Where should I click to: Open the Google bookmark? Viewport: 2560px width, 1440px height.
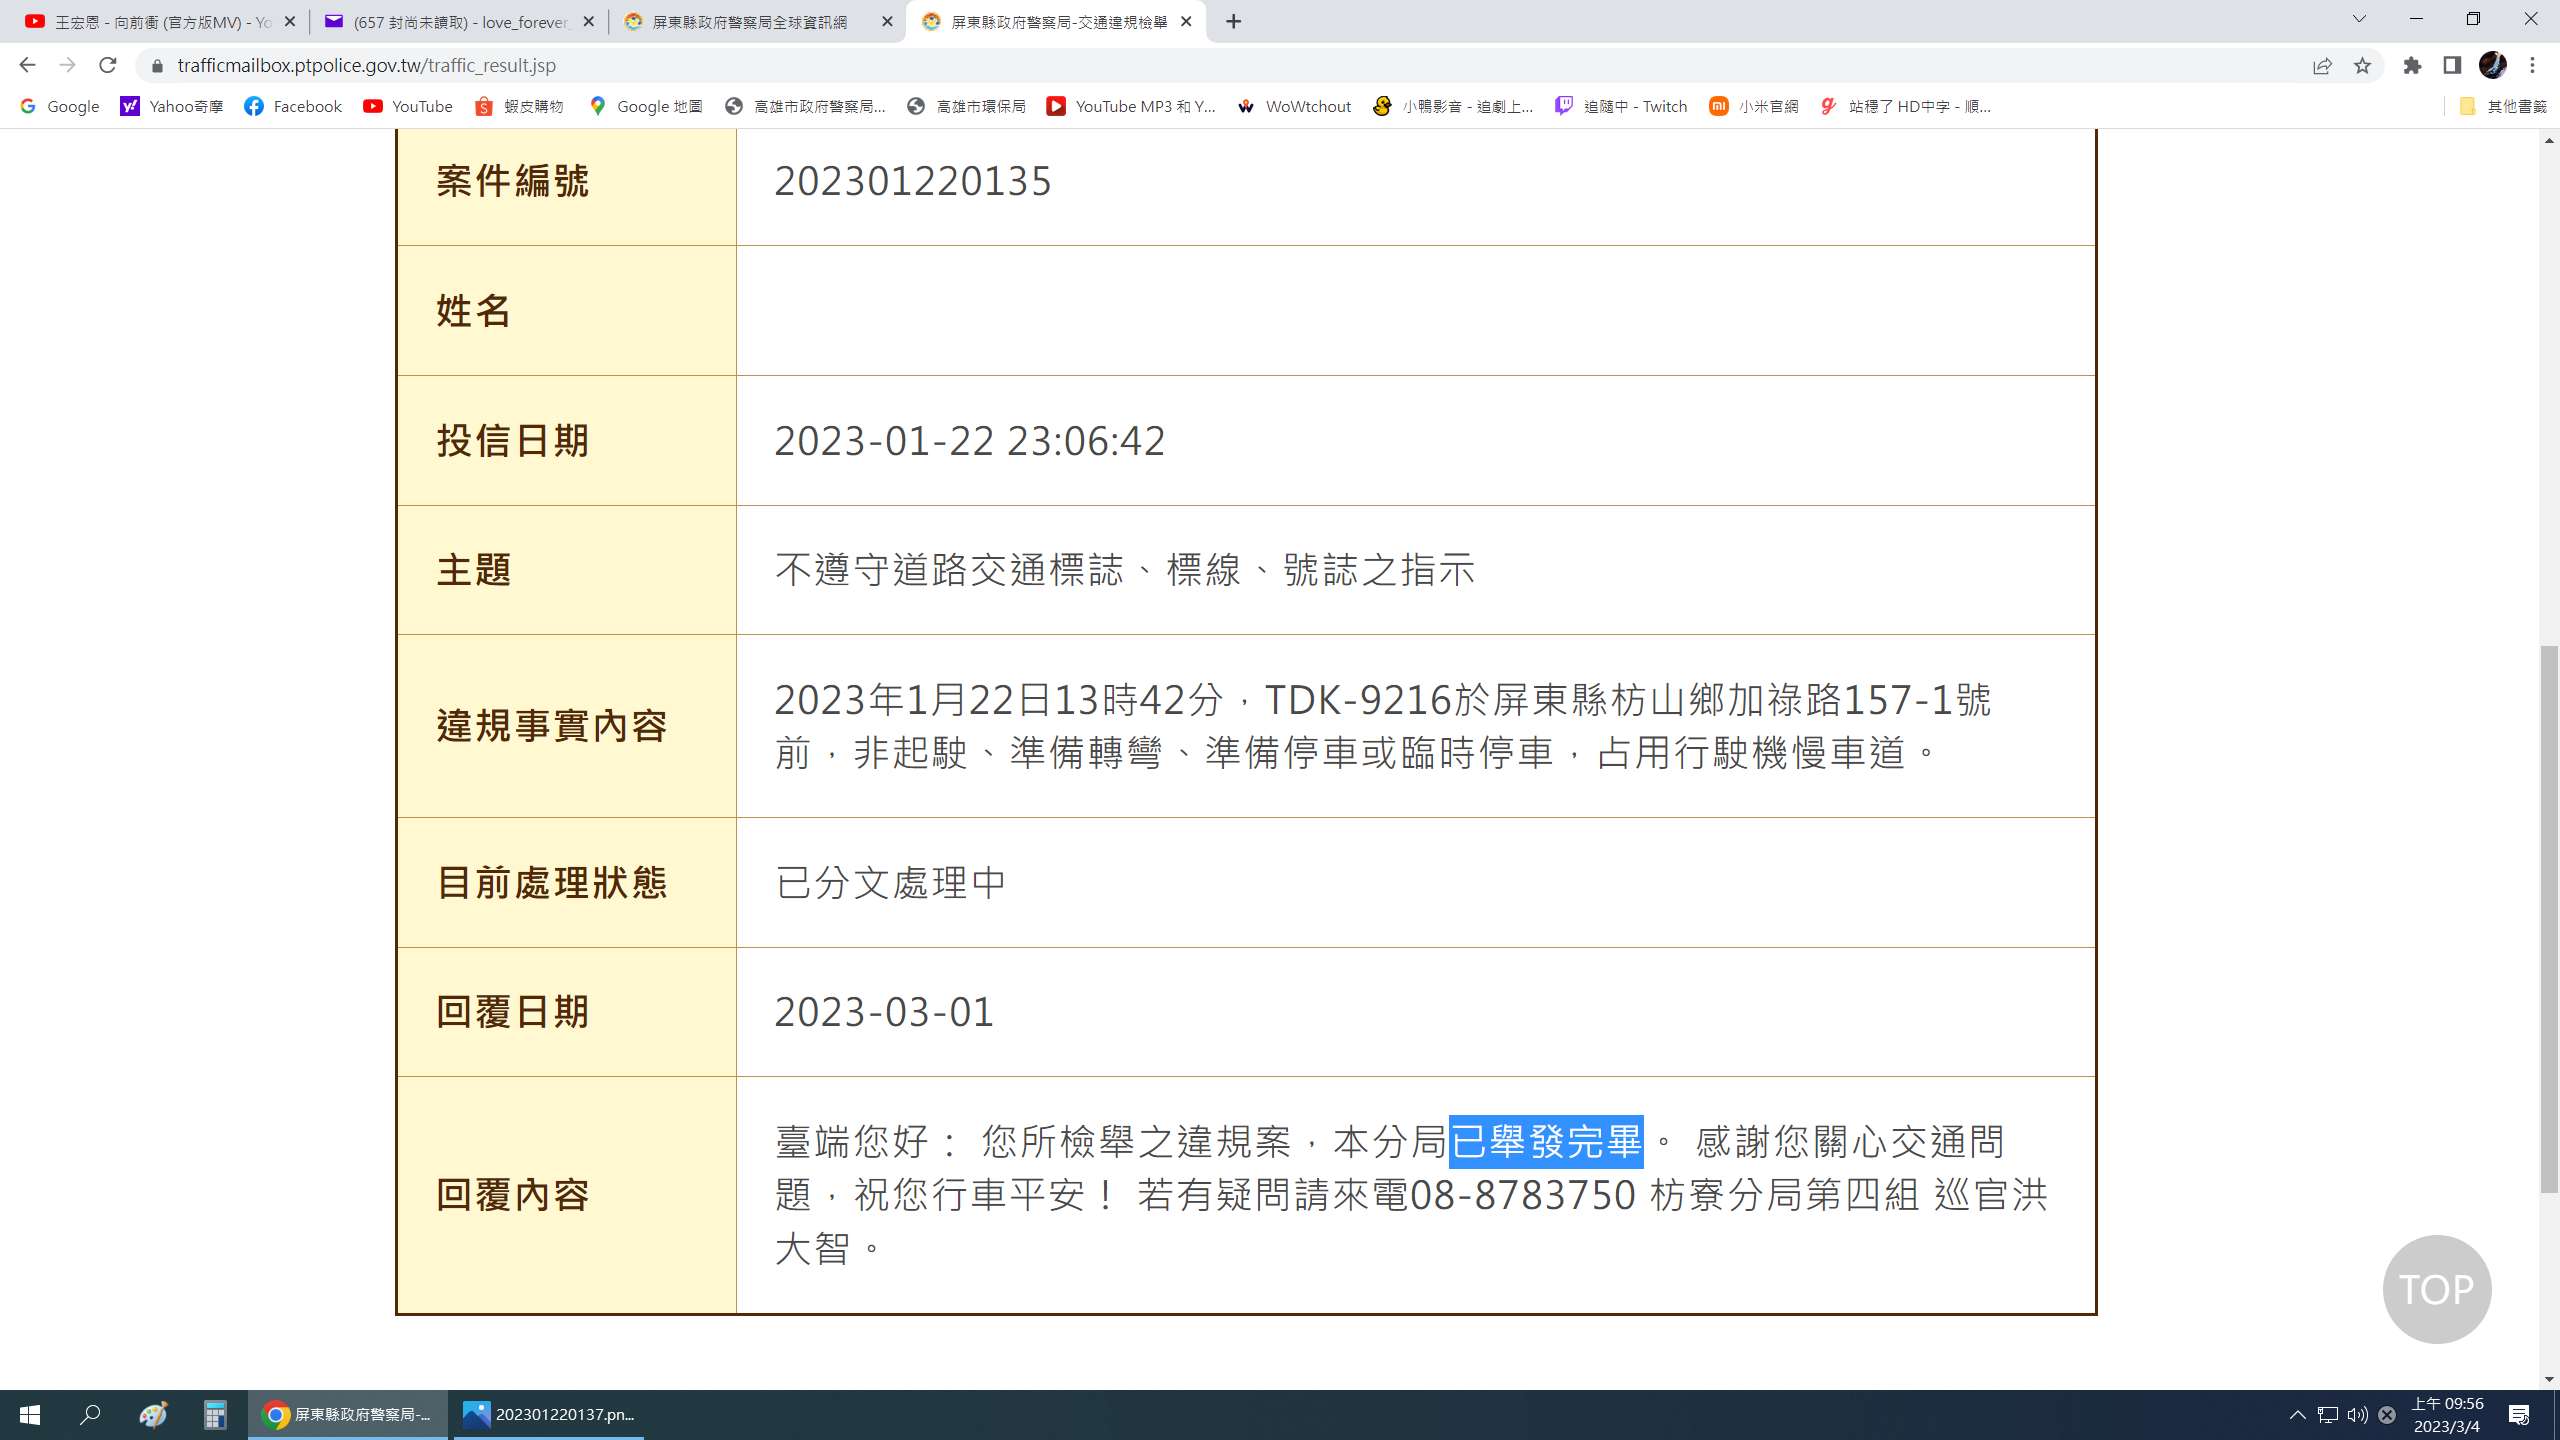[60, 106]
